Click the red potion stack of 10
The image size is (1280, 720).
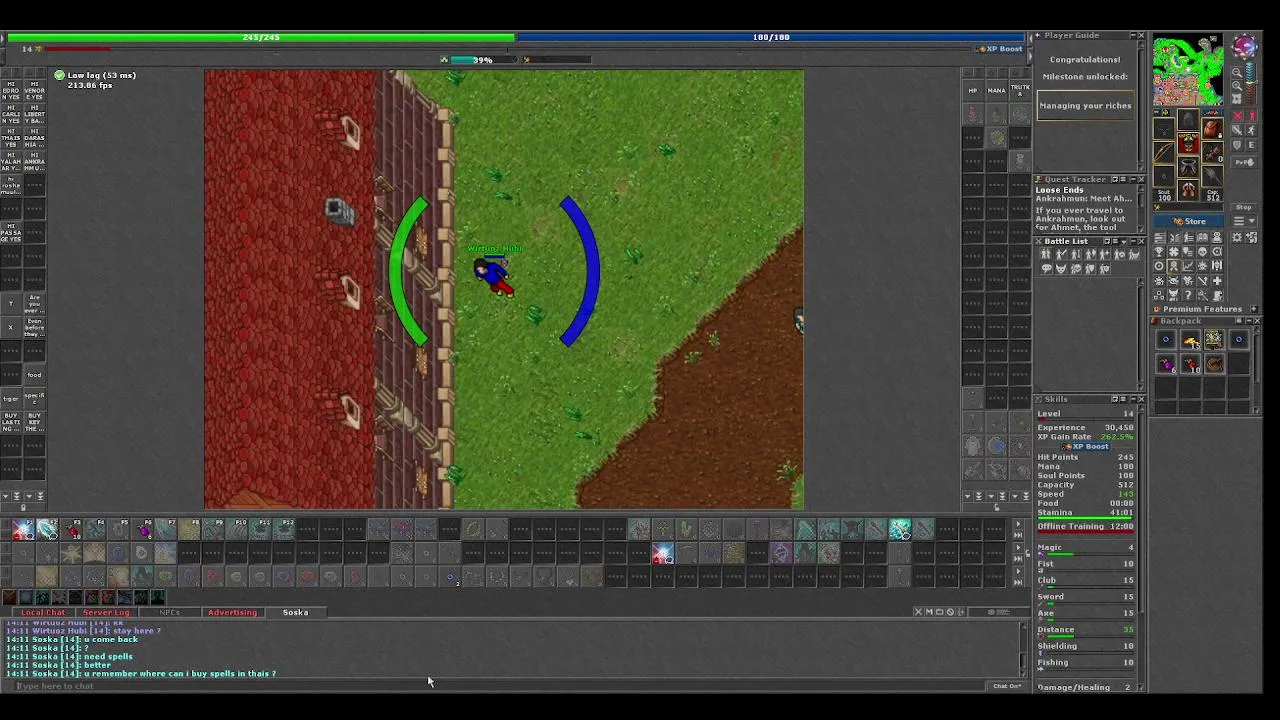coord(1191,364)
